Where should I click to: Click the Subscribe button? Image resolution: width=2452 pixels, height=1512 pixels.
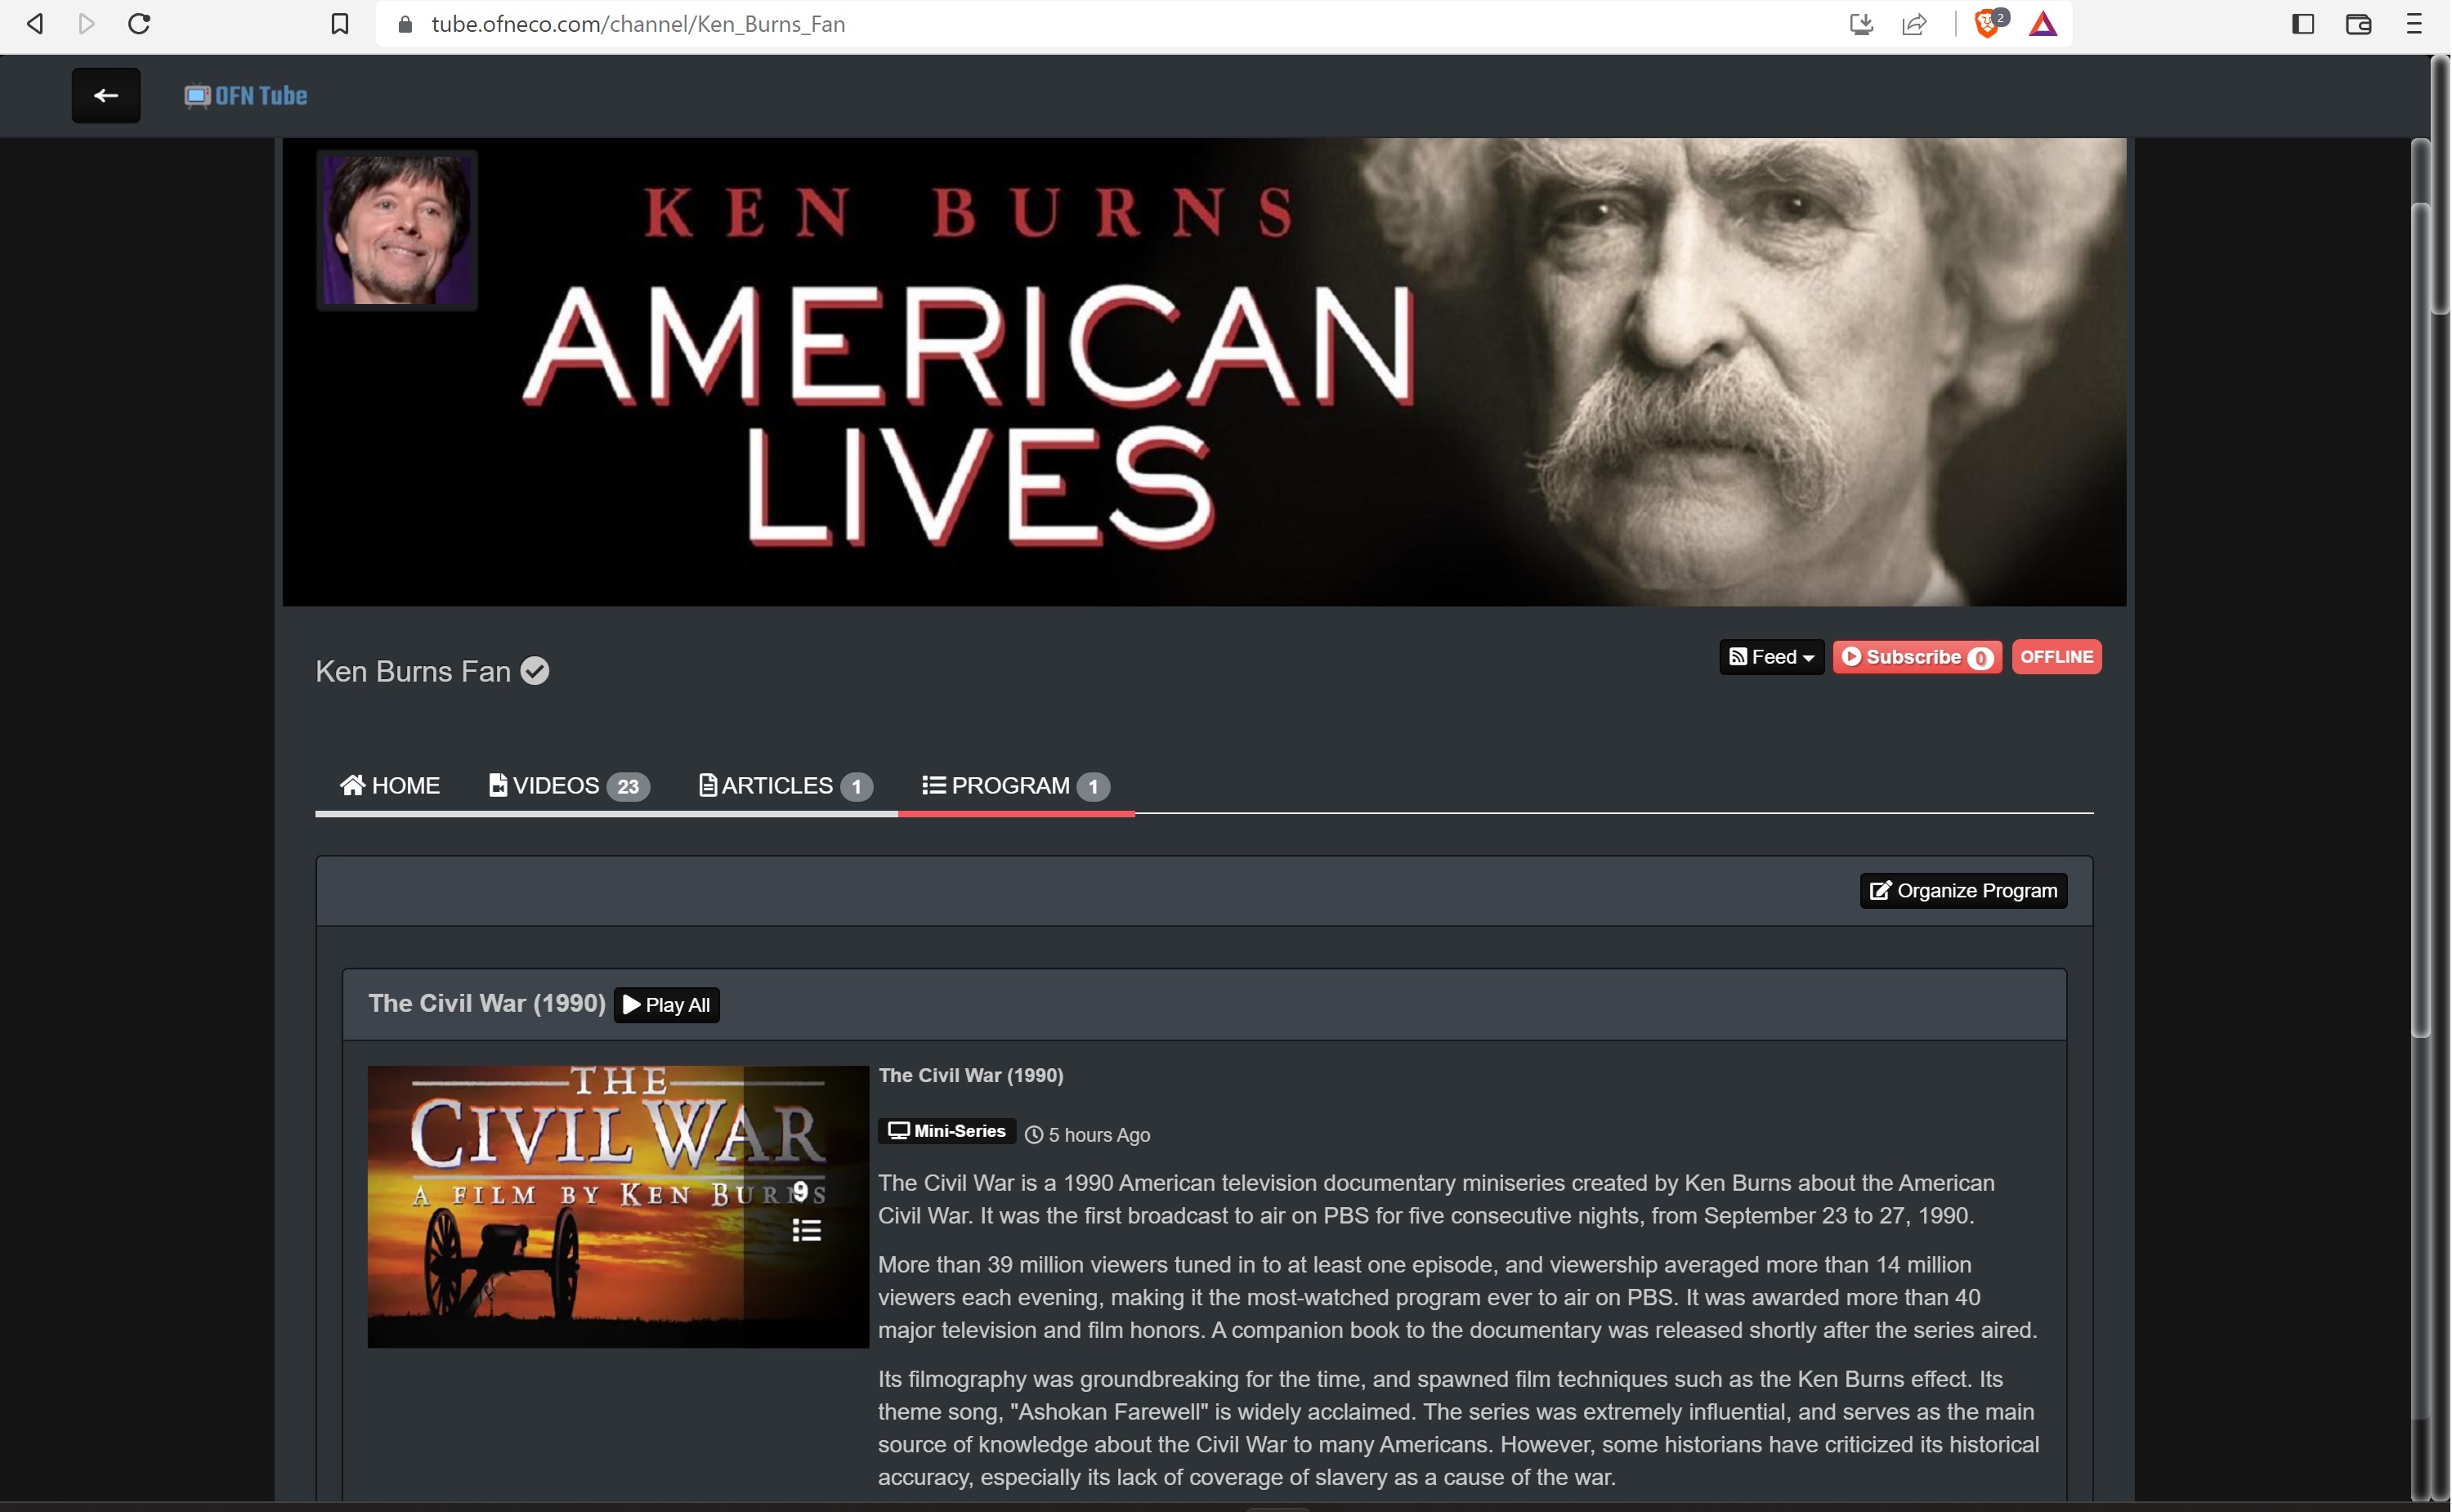click(1915, 657)
